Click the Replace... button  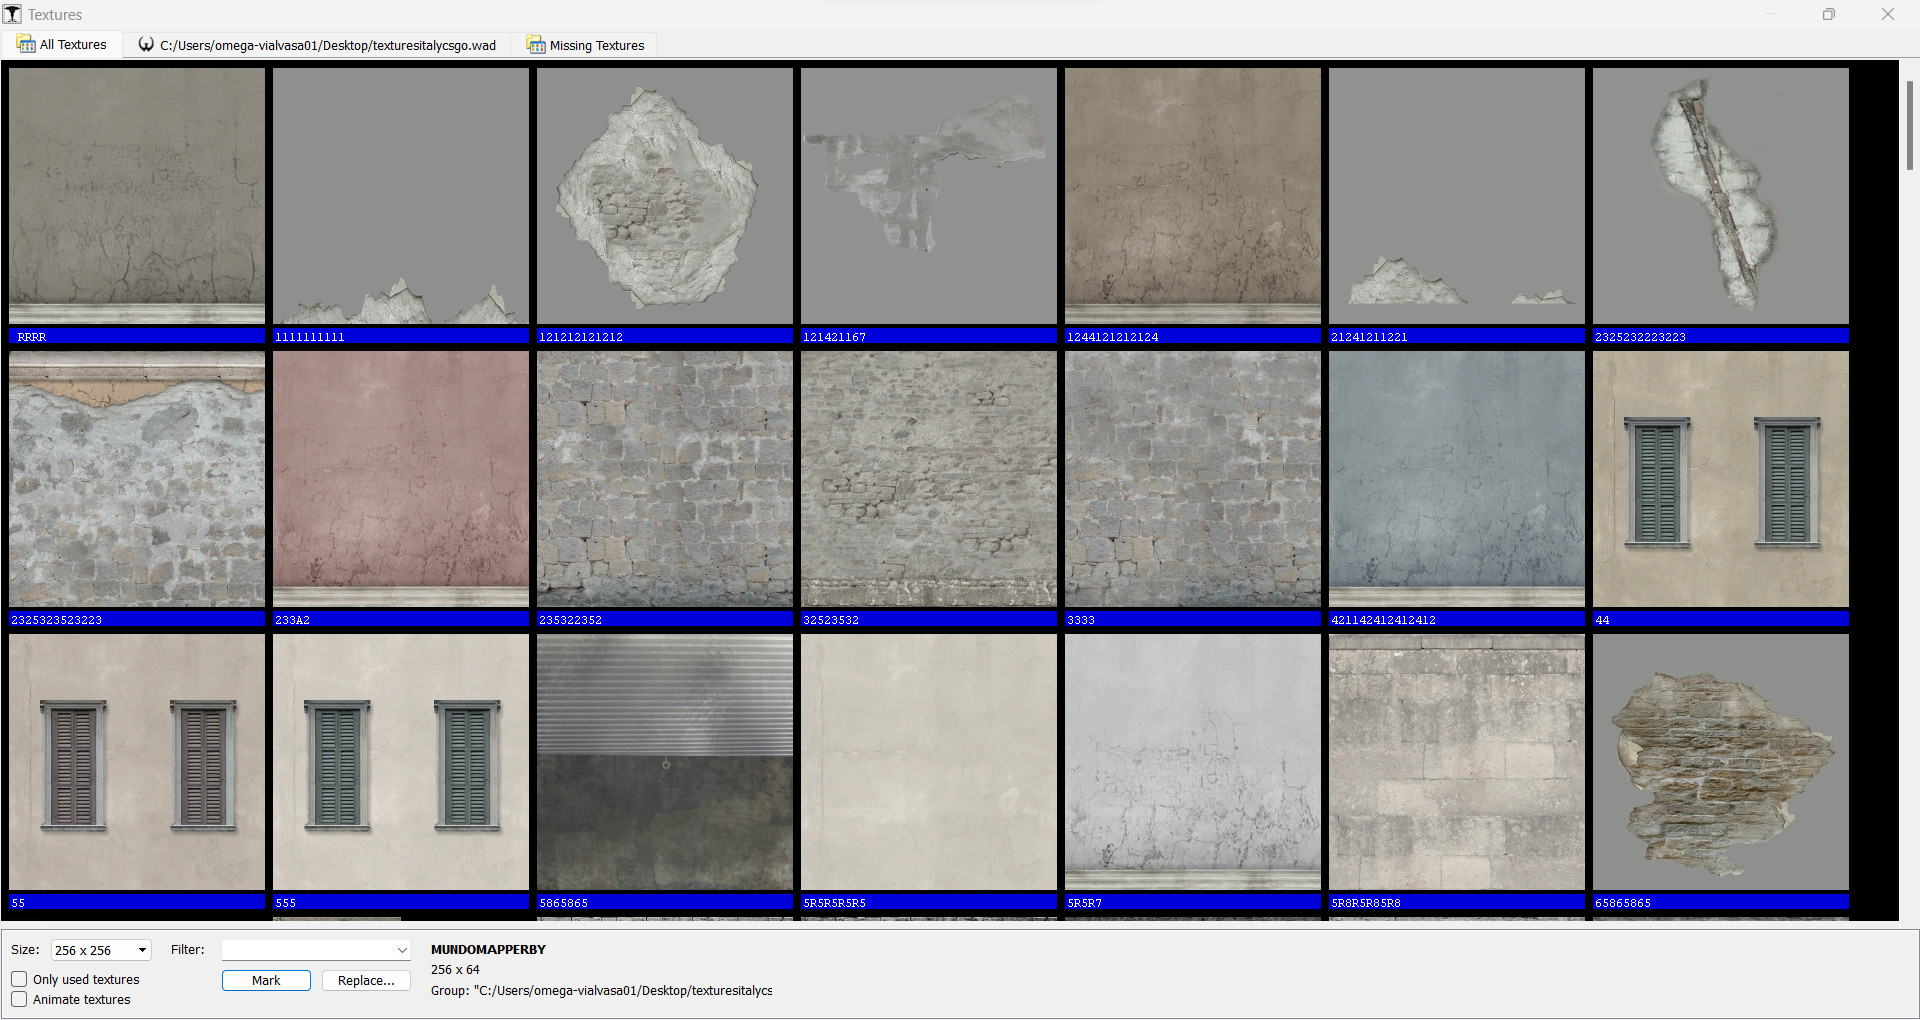366,980
